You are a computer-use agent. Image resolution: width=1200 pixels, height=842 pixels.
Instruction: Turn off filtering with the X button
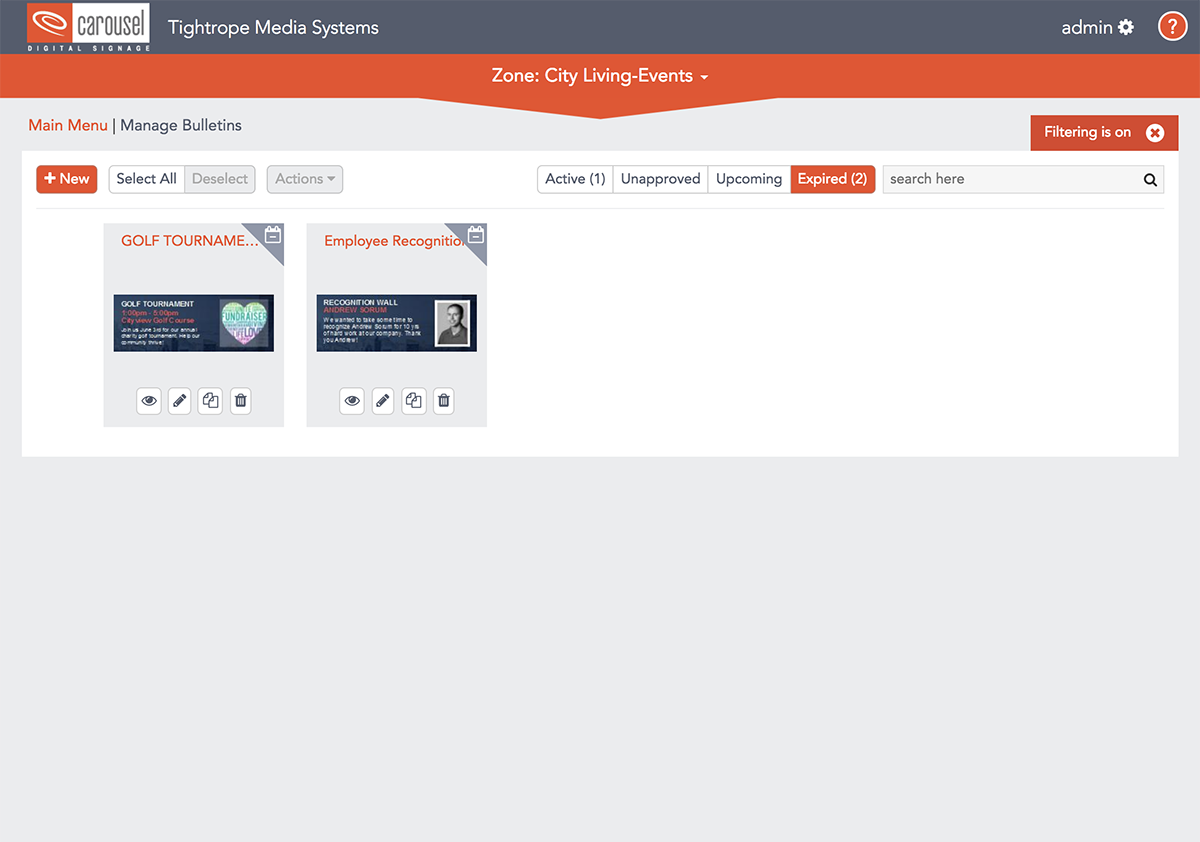pyautogui.click(x=1155, y=133)
